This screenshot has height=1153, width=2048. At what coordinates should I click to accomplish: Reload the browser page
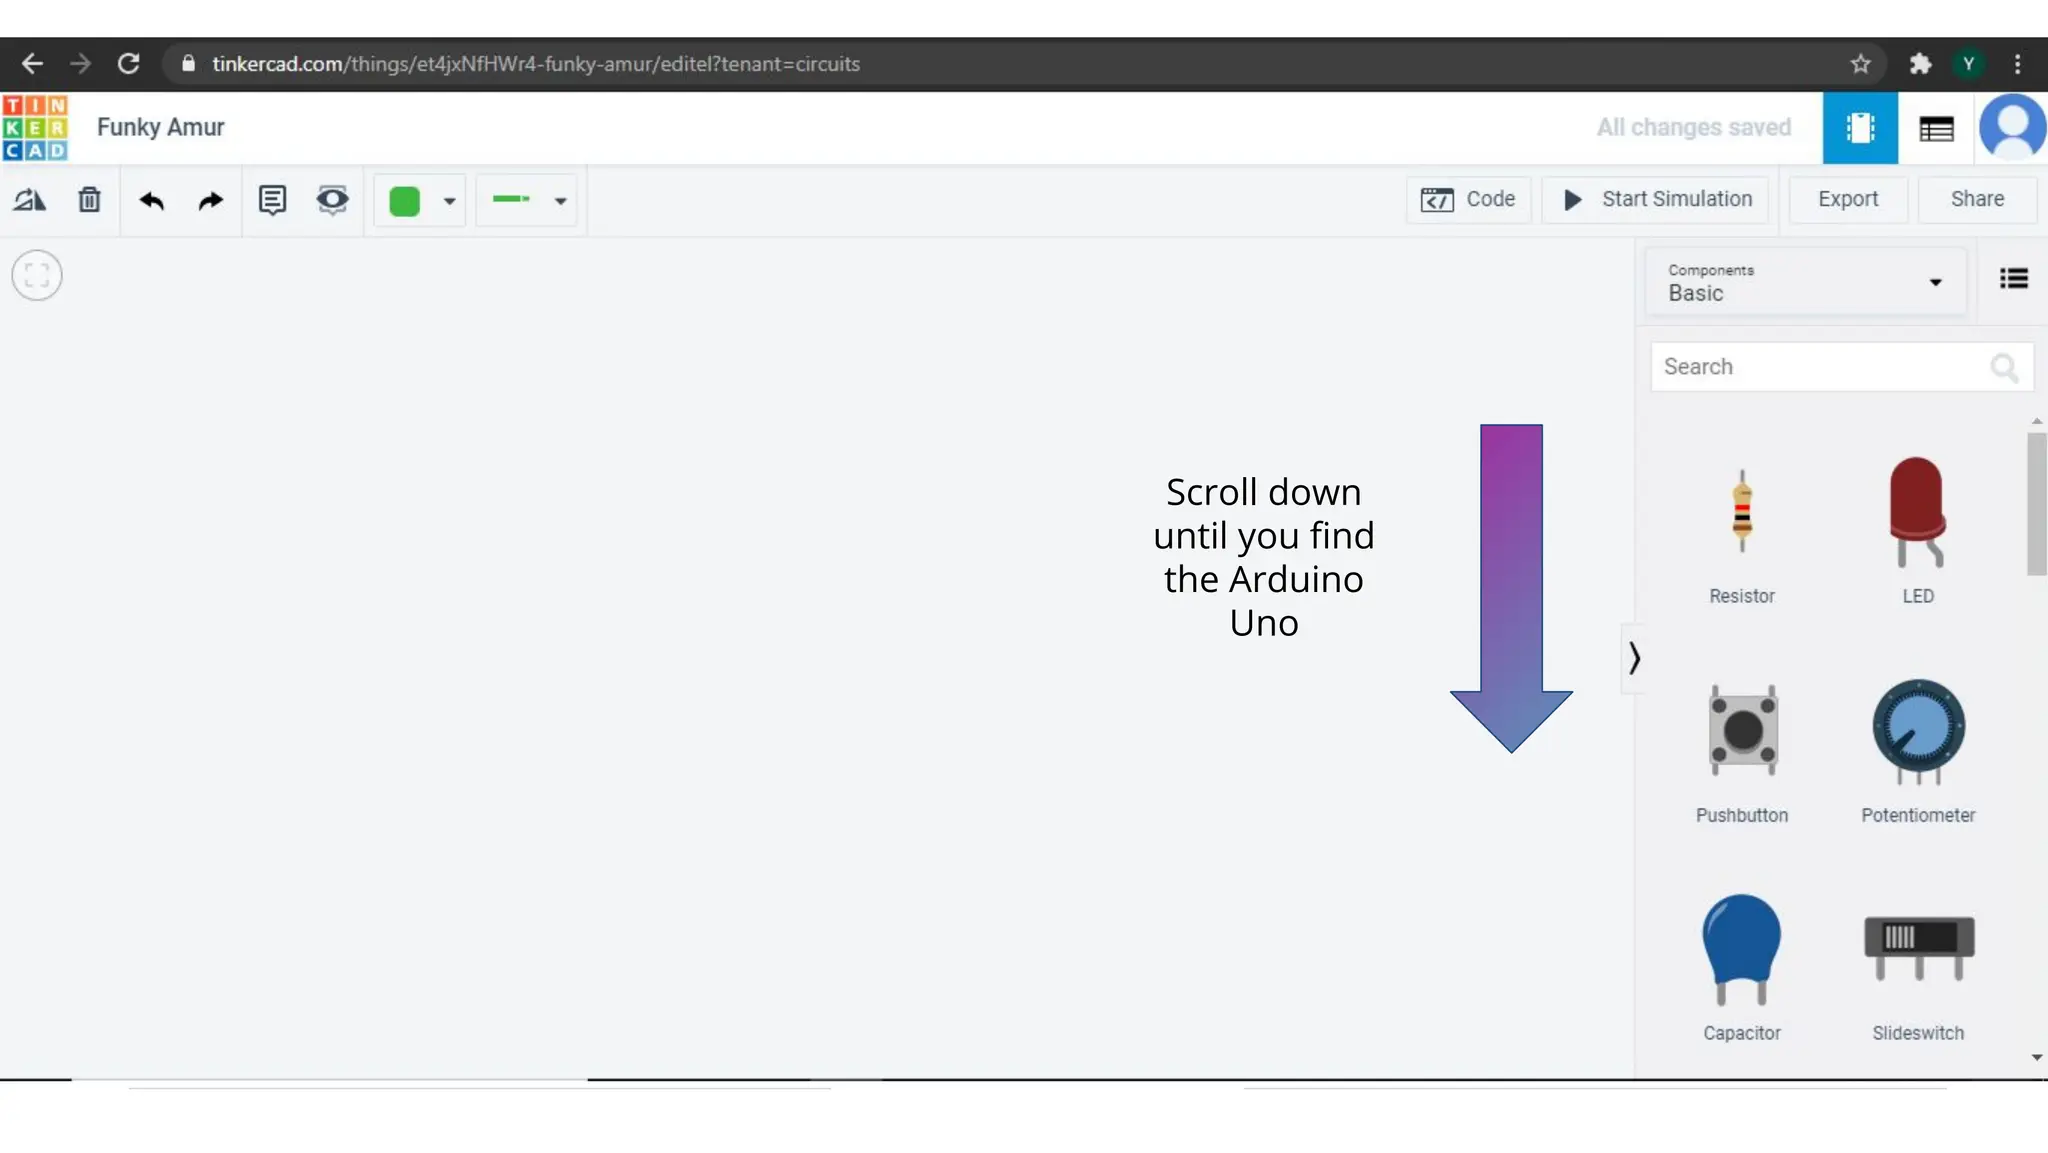coord(128,64)
